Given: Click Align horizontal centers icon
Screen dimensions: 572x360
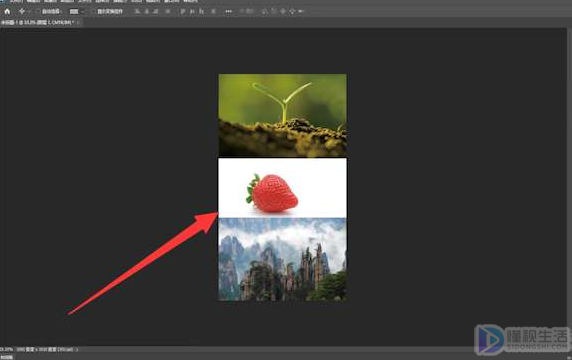Looking at the screenshot, I should [147, 11].
